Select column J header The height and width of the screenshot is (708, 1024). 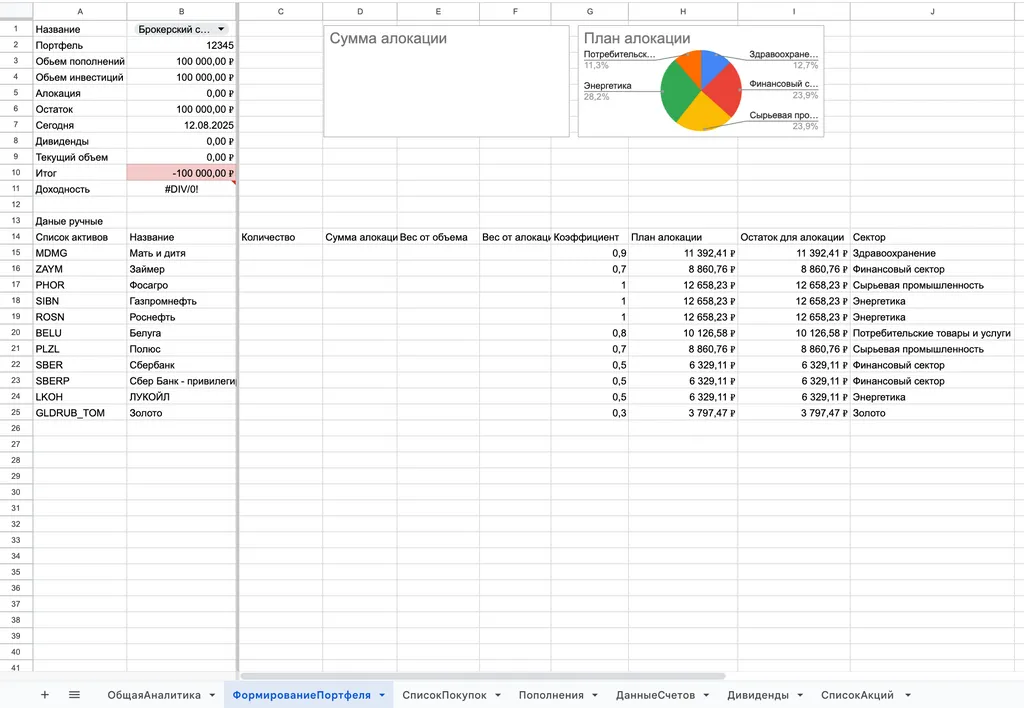(x=932, y=11)
